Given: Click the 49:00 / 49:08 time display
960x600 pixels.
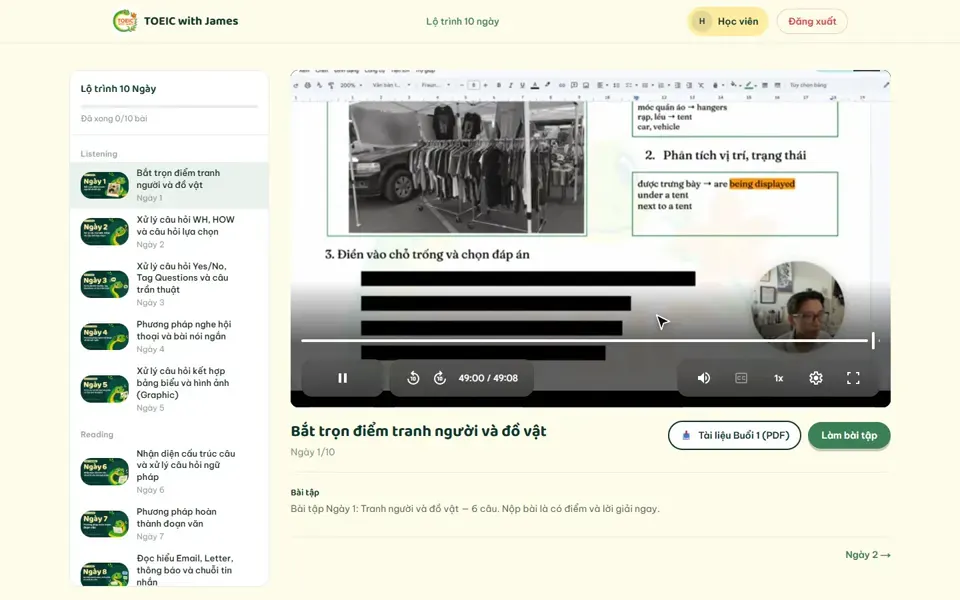Looking at the screenshot, I should pyautogui.click(x=488, y=378).
